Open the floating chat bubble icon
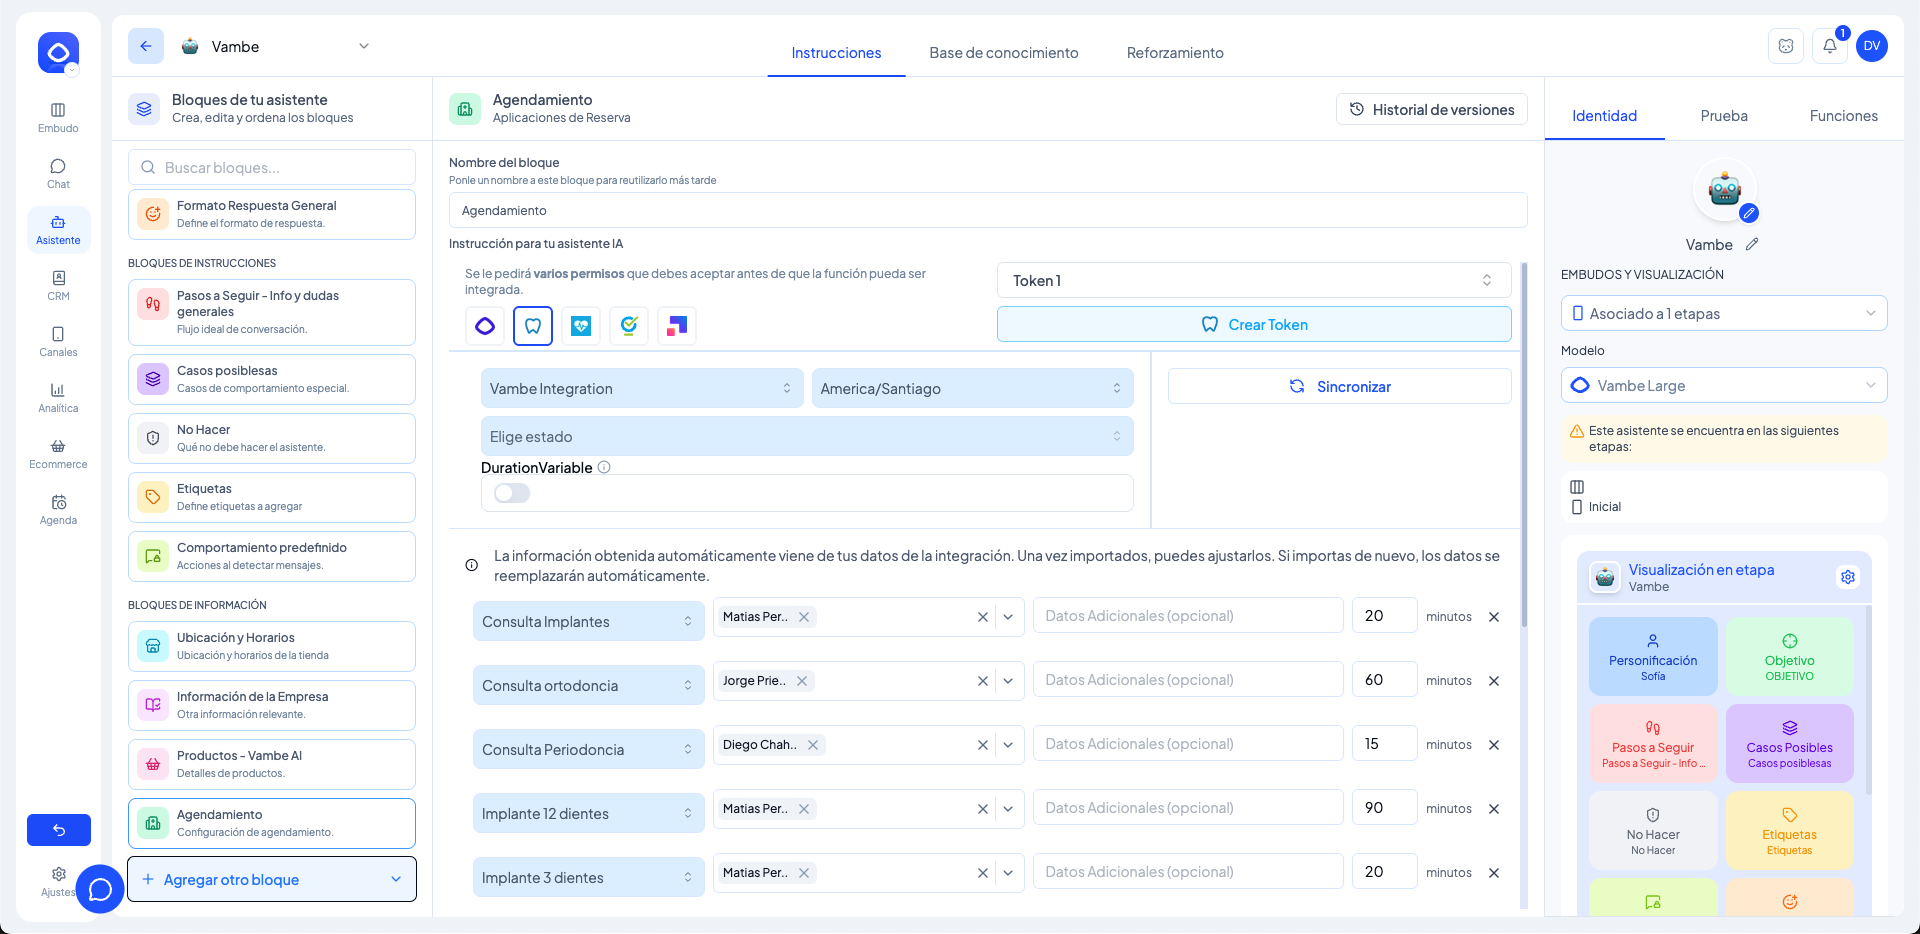The height and width of the screenshot is (934, 1920). [100, 888]
